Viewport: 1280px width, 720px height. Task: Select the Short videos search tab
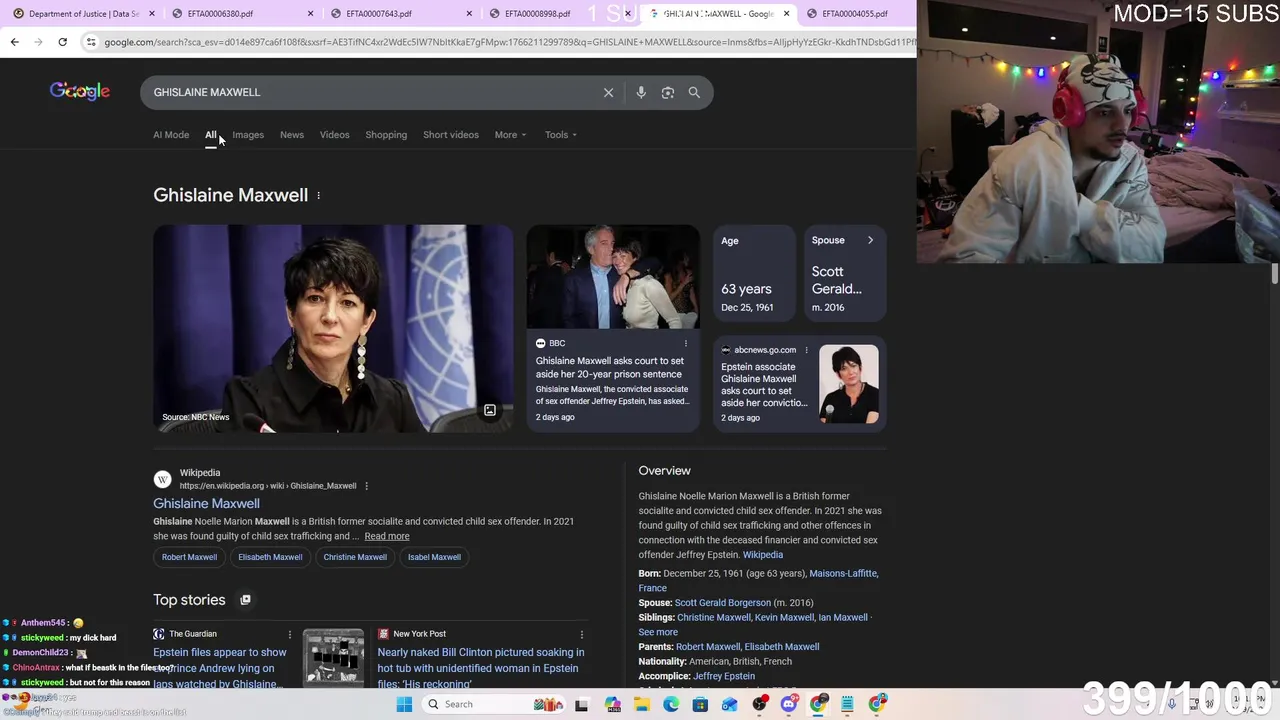click(x=451, y=135)
